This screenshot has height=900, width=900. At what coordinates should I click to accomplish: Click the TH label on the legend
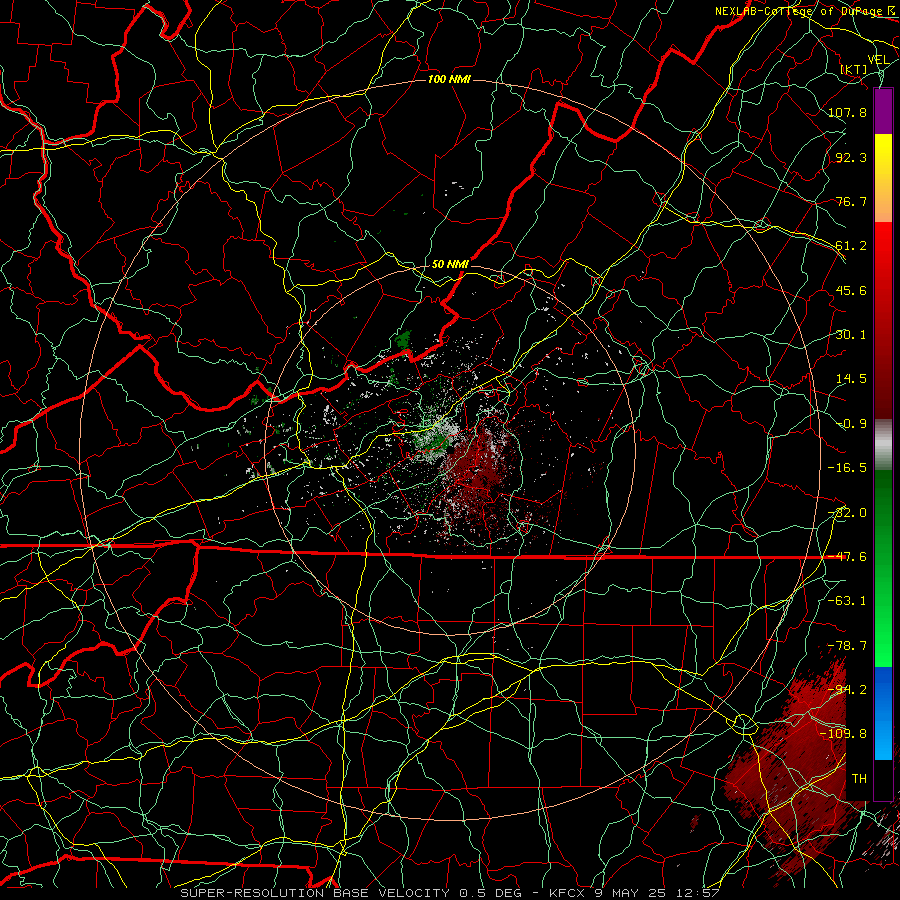859,779
